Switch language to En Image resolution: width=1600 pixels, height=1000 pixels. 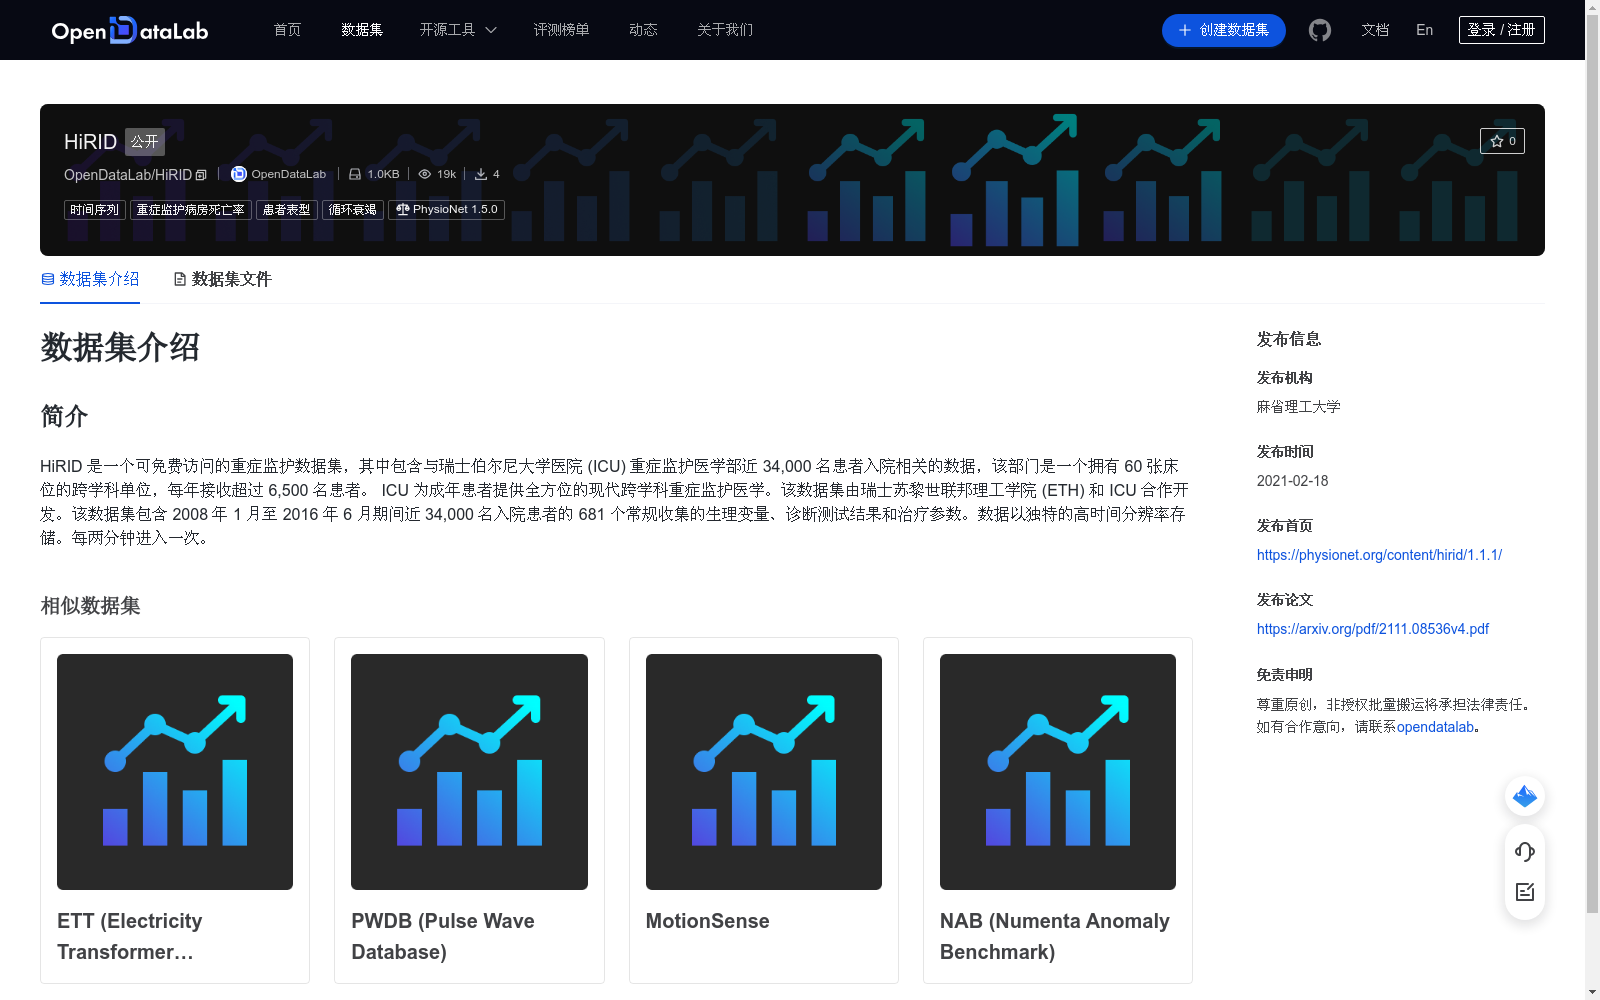click(1425, 30)
